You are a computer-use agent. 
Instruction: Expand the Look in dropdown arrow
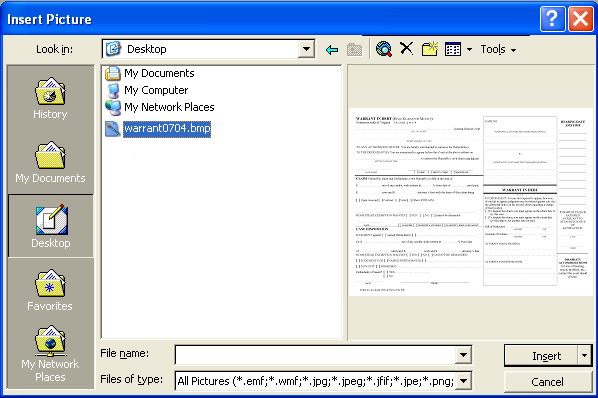pos(306,49)
